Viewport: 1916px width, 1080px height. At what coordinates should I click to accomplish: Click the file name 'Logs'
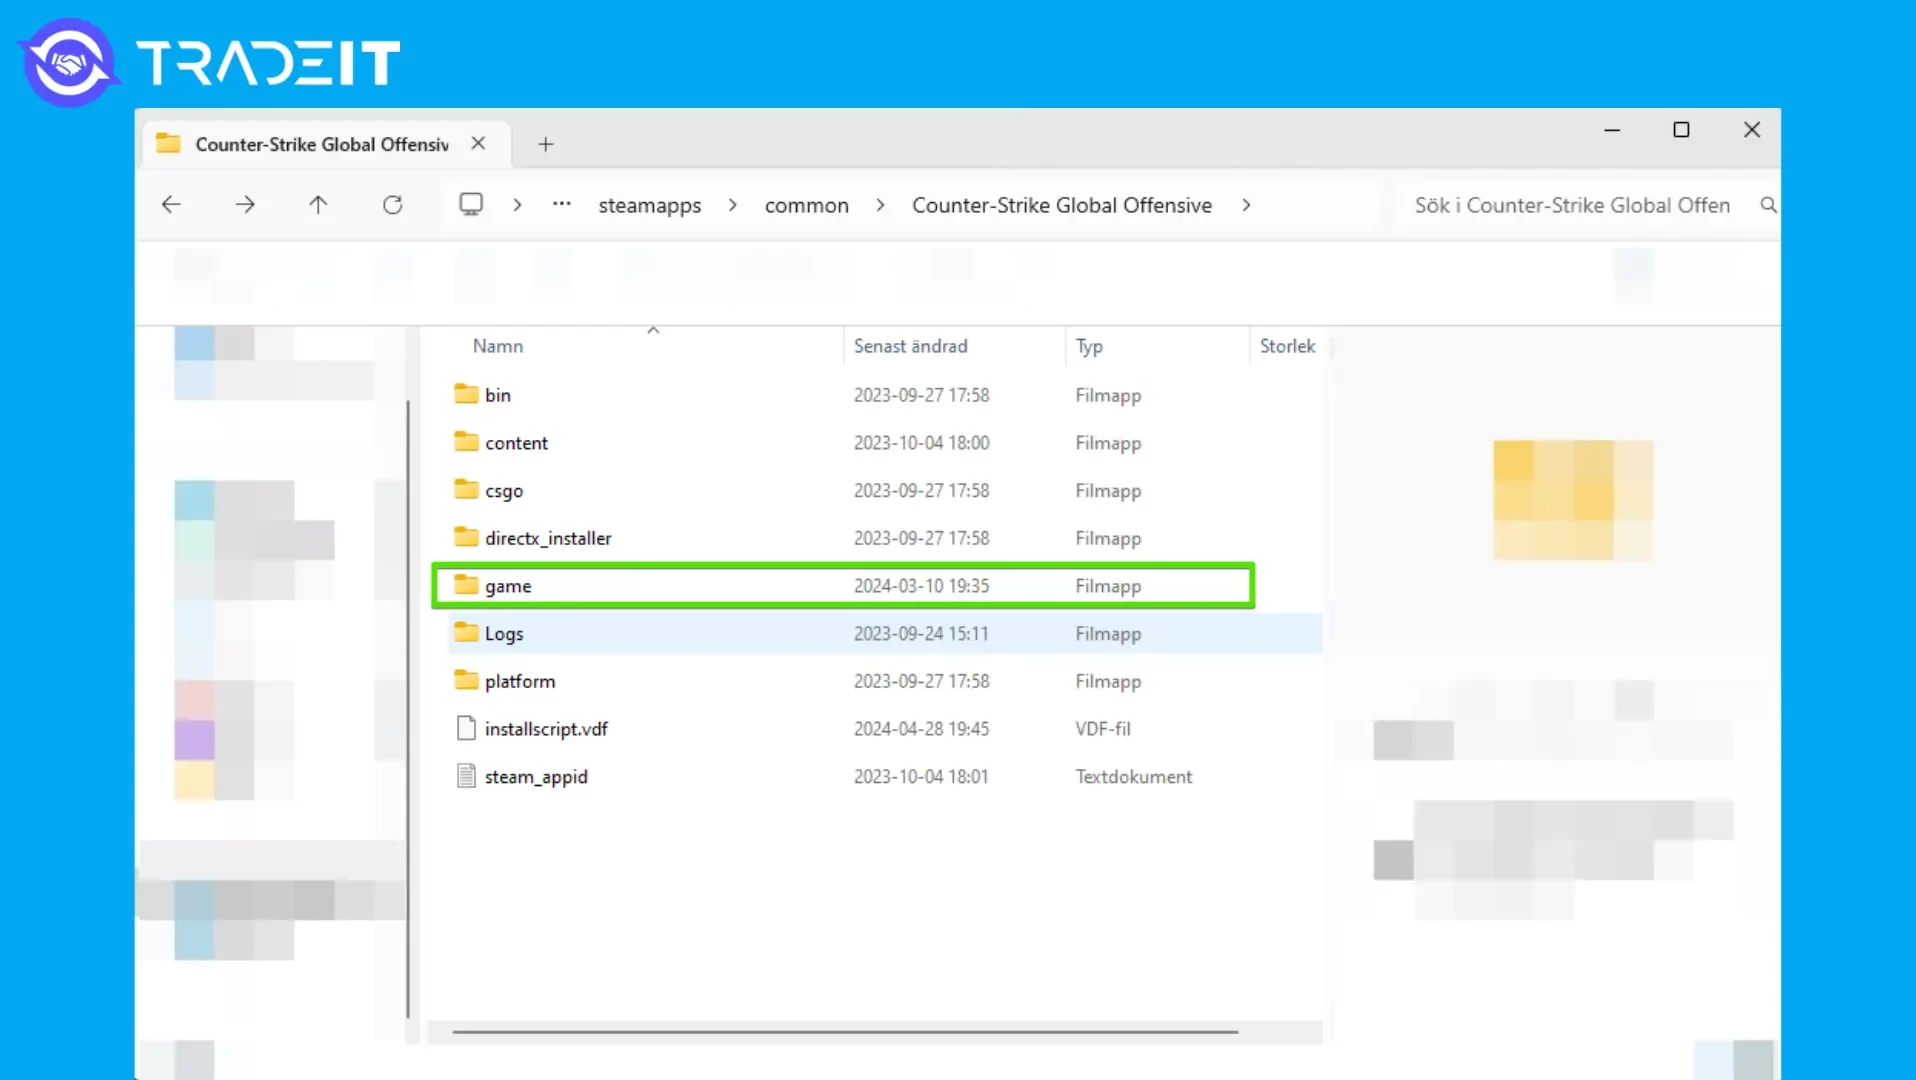pyautogui.click(x=504, y=634)
